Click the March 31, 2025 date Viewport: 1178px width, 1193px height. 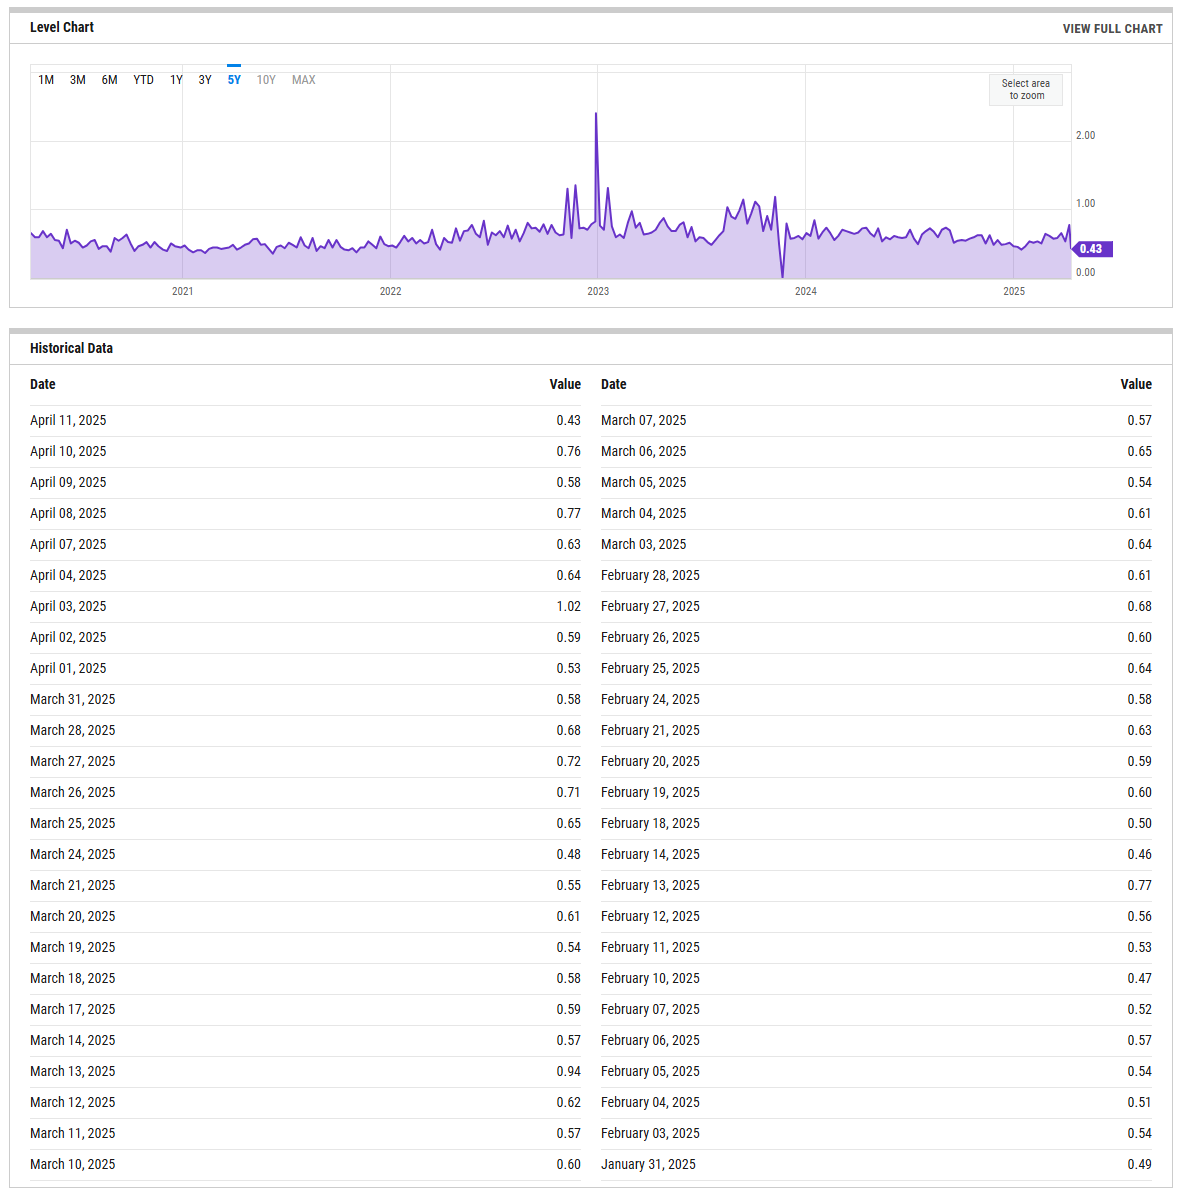pyautogui.click(x=72, y=699)
